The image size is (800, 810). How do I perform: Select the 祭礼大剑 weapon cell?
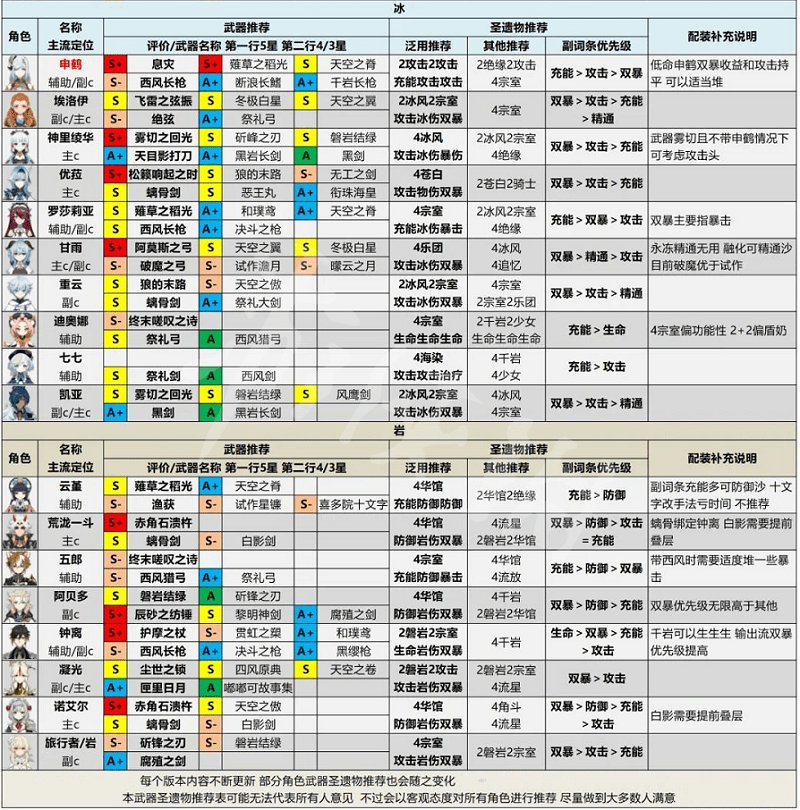click(258, 303)
